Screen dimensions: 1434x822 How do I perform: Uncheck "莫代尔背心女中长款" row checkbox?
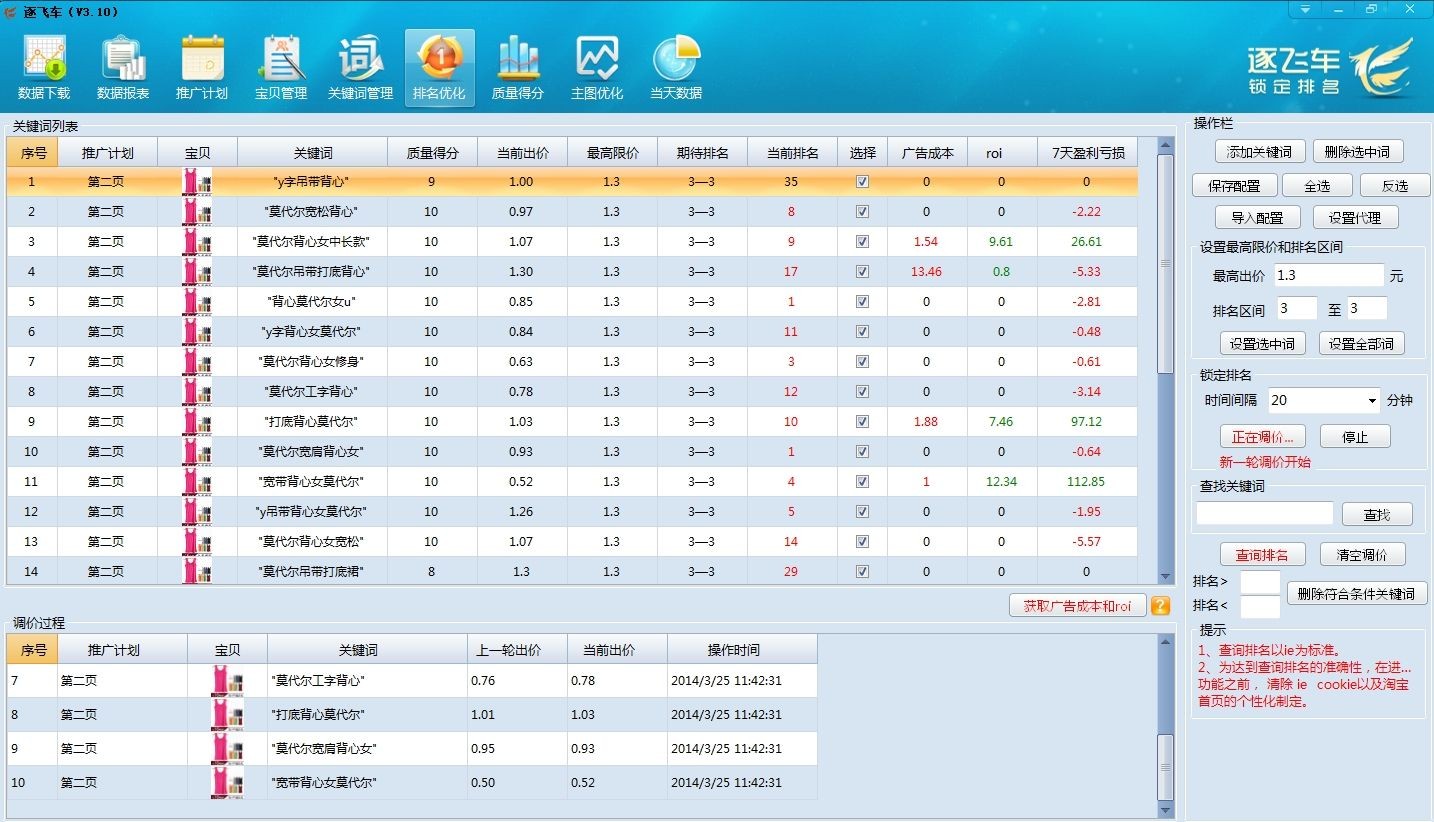tap(862, 242)
